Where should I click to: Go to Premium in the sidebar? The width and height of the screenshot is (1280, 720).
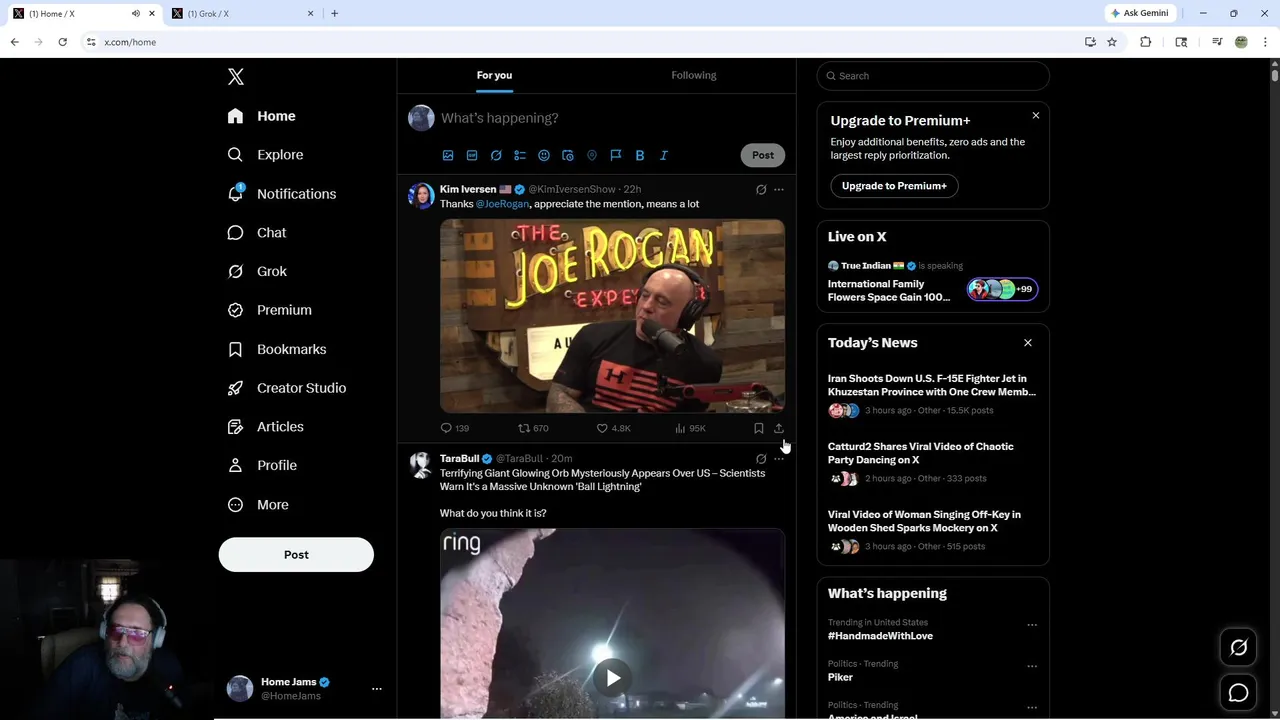(269, 310)
